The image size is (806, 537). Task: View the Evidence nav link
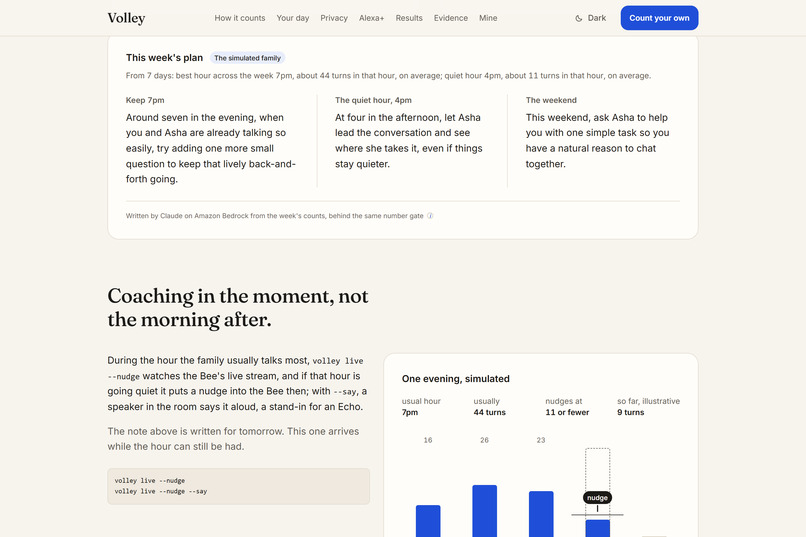(x=451, y=18)
